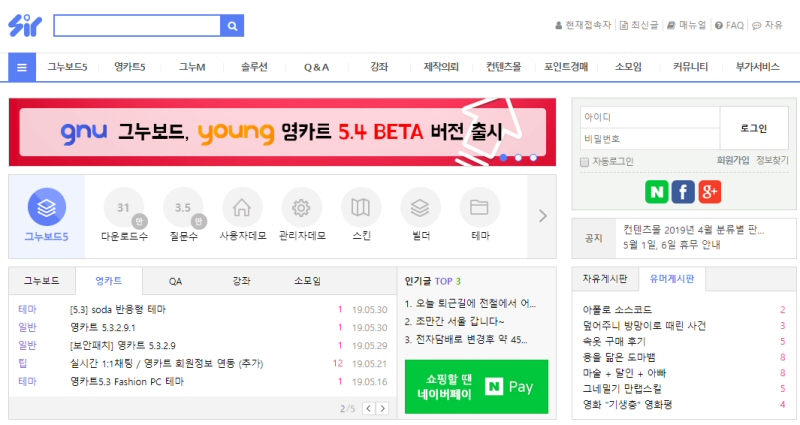Focus the 아이디 input field

click(649, 117)
